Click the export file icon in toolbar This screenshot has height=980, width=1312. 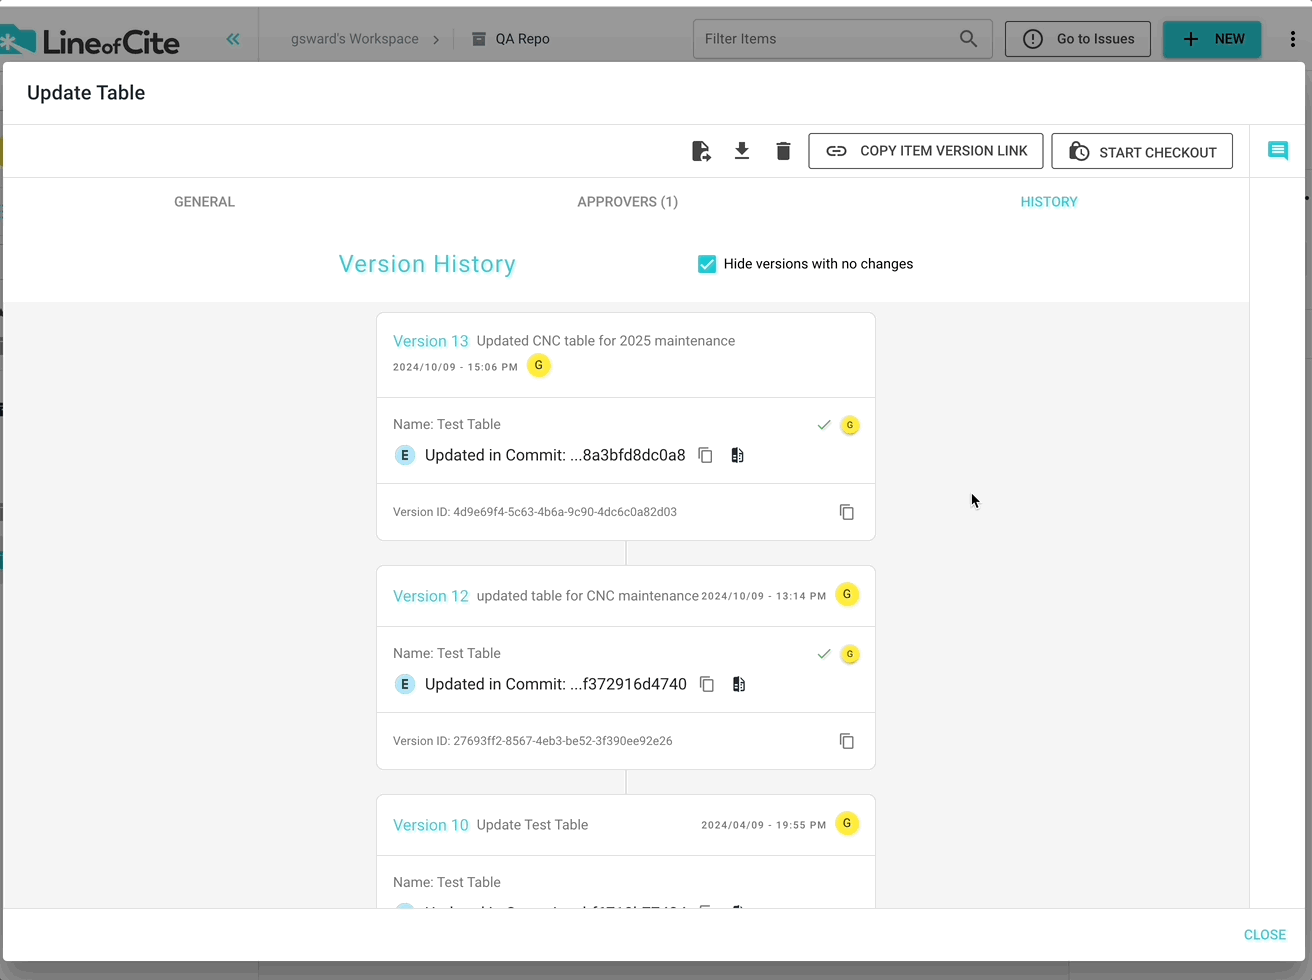(701, 151)
